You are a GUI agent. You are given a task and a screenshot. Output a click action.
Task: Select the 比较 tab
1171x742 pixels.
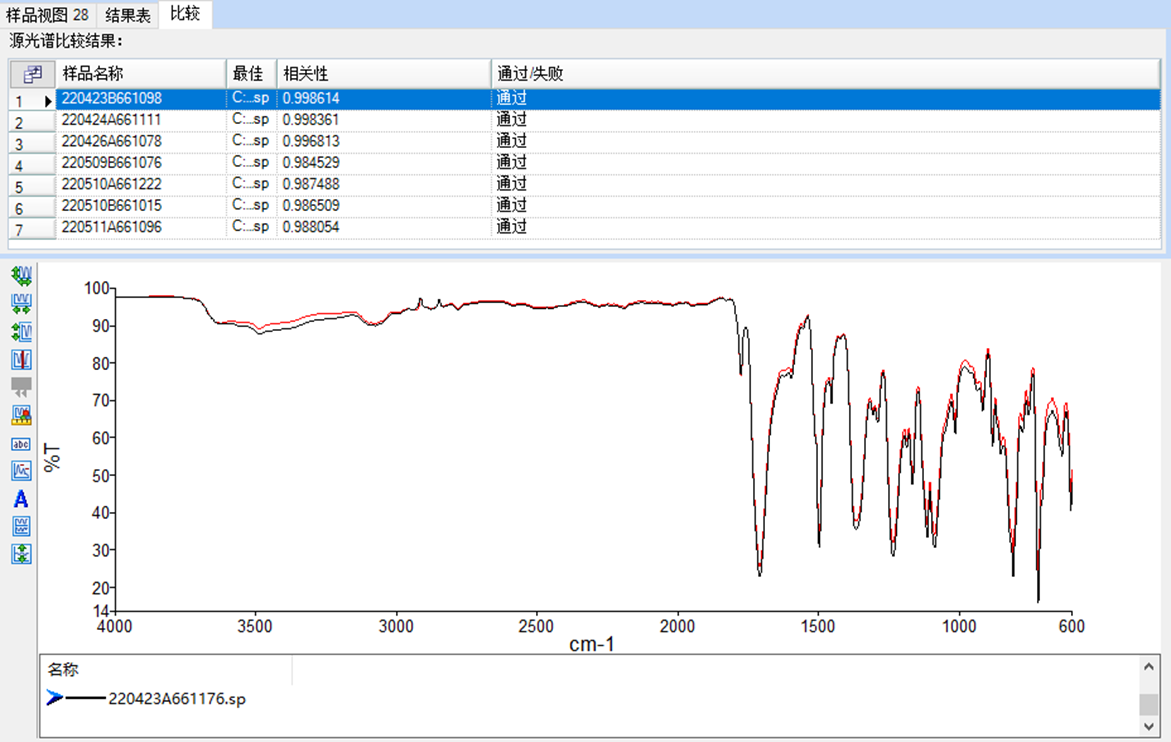pos(184,14)
